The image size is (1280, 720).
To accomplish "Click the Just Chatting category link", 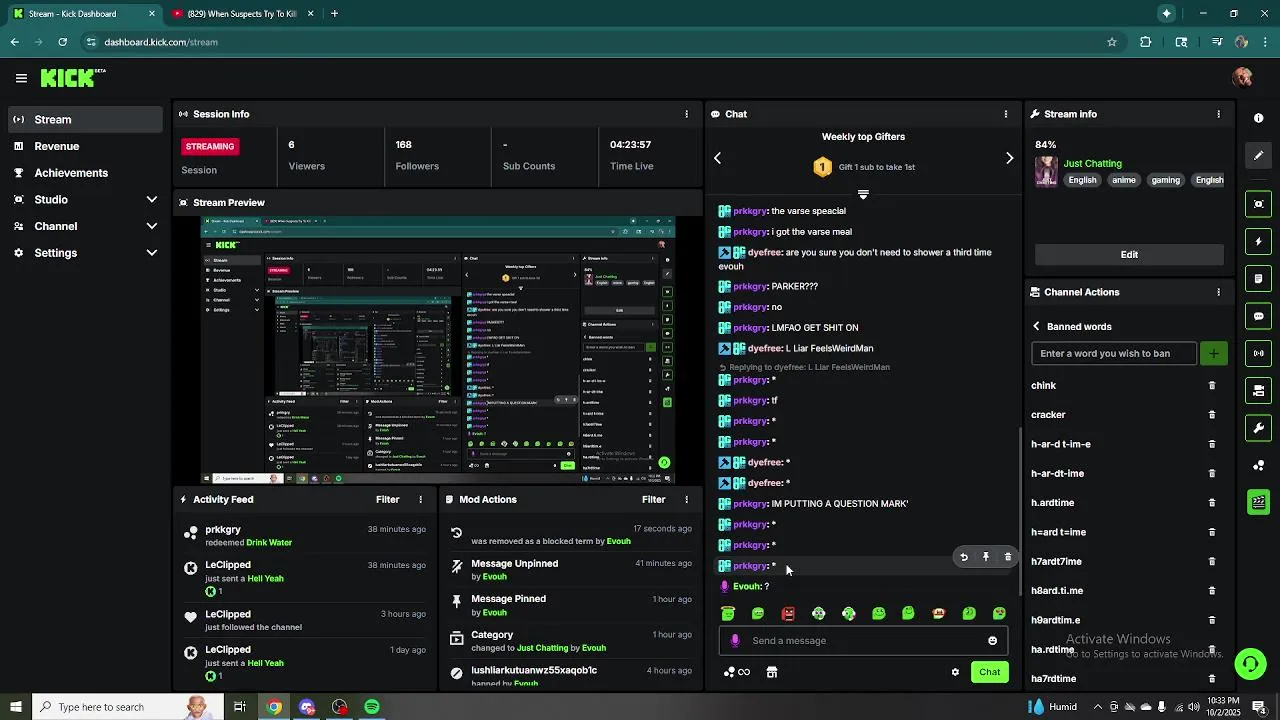I will point(1092,163).
